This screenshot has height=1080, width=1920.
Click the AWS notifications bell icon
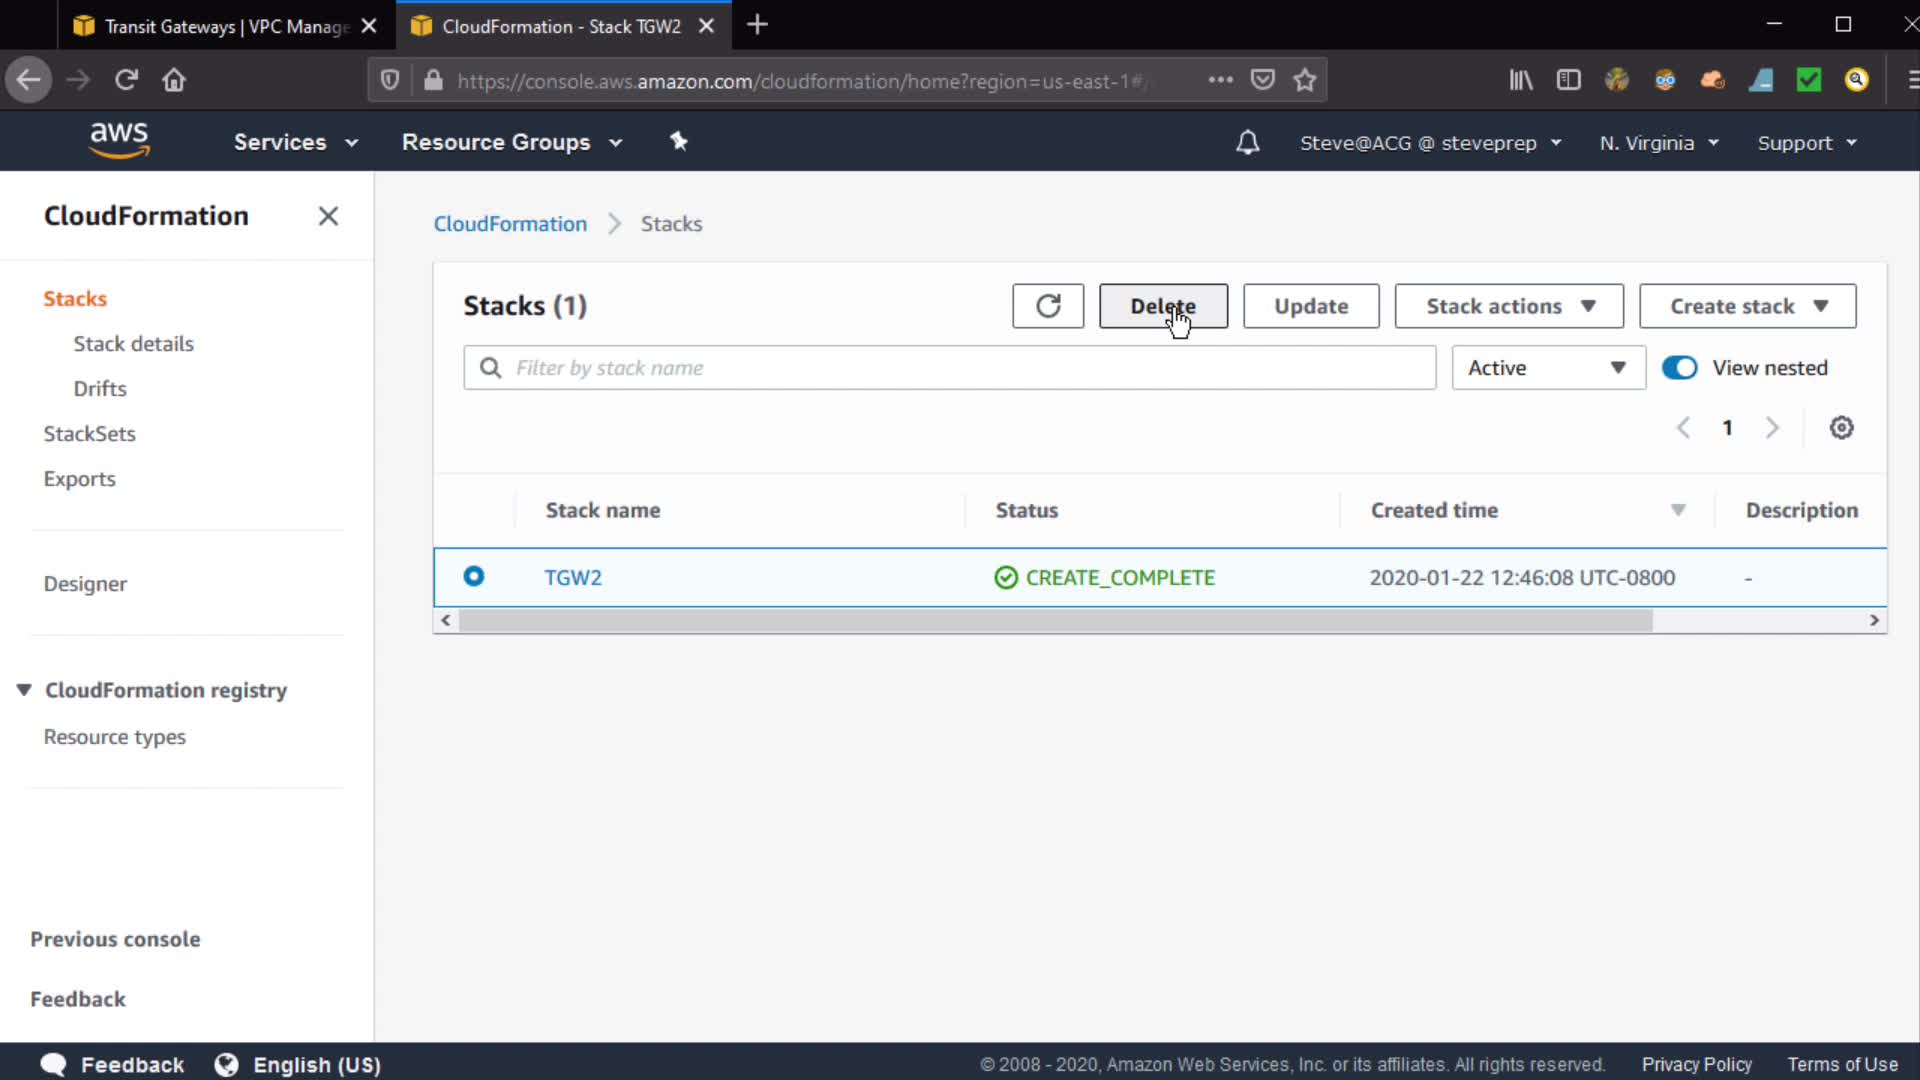pyautogui.click(x=1247, y=142)
